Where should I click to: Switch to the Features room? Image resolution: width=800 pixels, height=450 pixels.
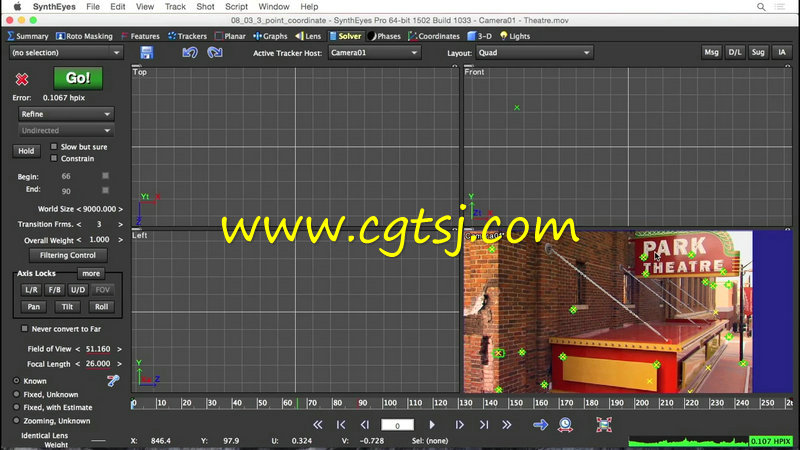pyautogui.click(x=140, y=36)
